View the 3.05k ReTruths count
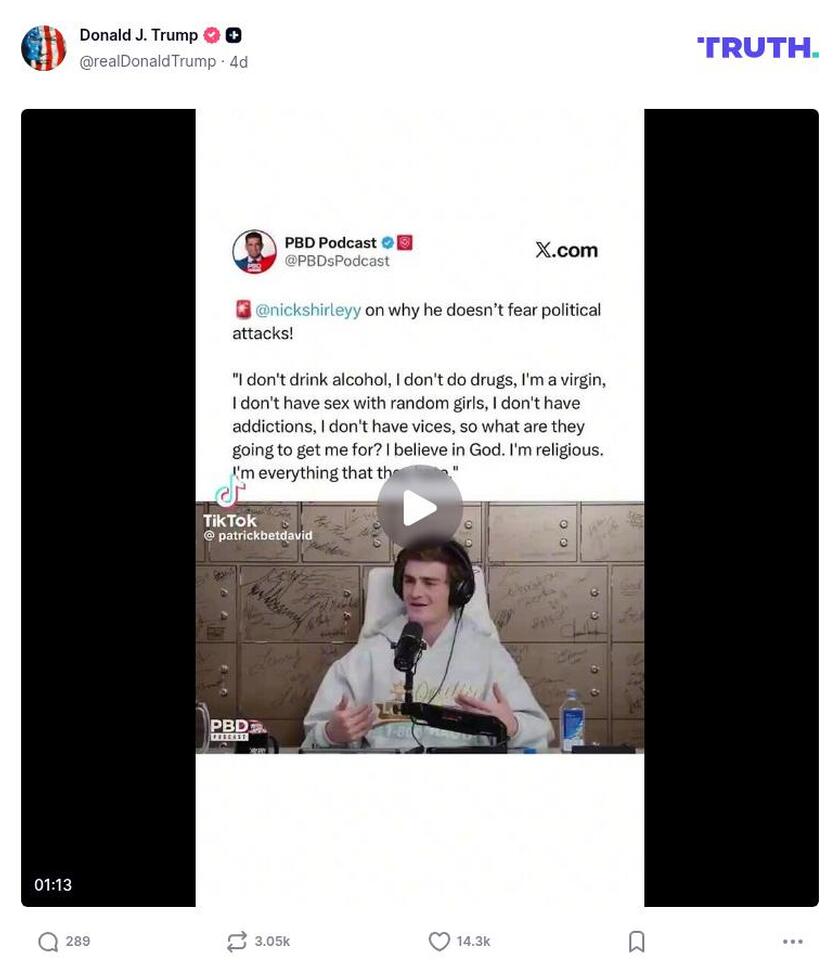Screen dimensions: 840x979 pos(272,942)
